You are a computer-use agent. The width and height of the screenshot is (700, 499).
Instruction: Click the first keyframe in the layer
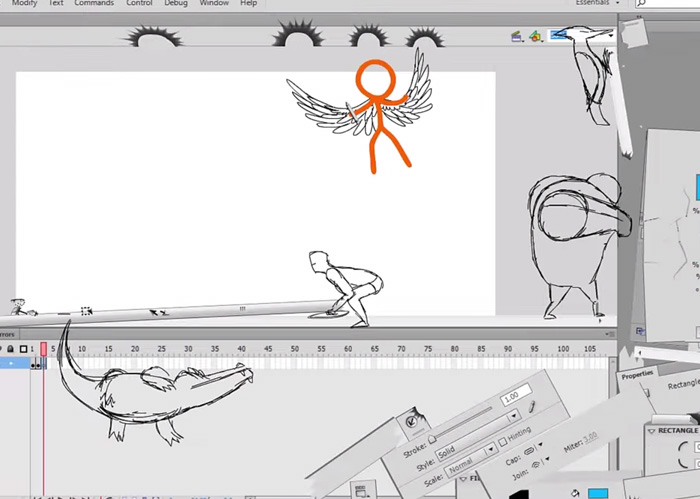point(33,365)
